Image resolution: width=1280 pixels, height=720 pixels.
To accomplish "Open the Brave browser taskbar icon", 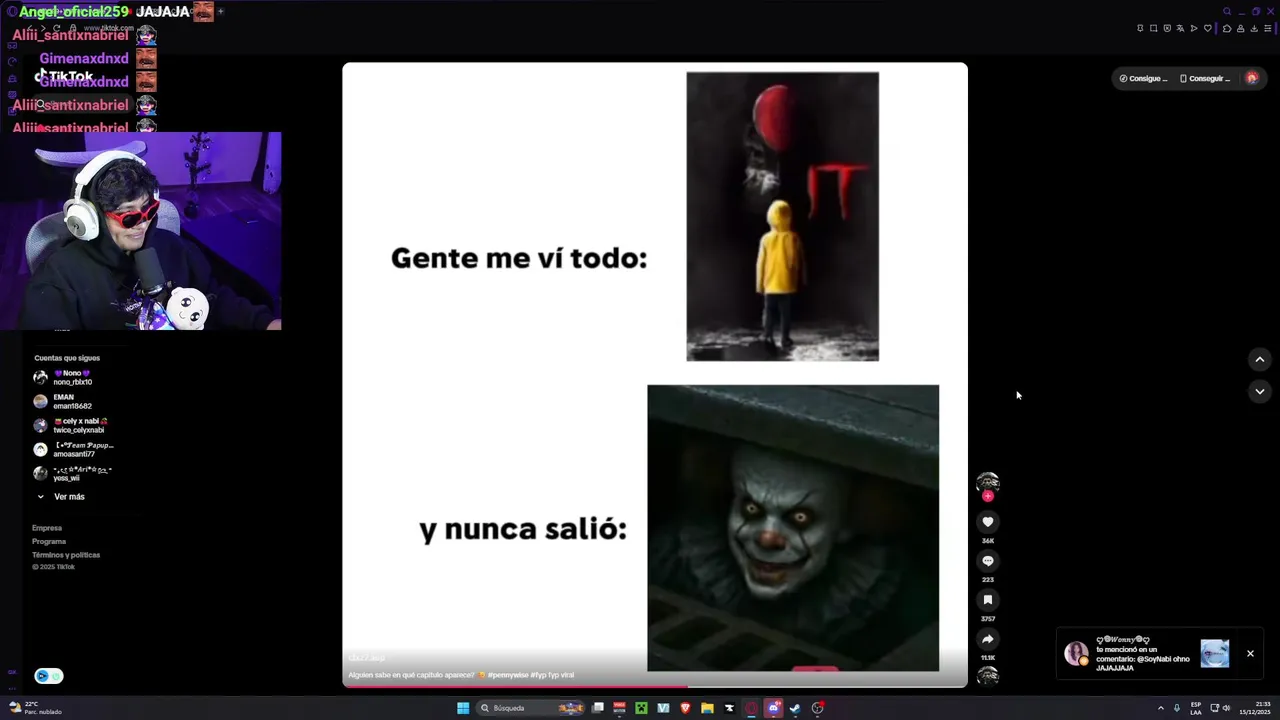I will [685, 708].
